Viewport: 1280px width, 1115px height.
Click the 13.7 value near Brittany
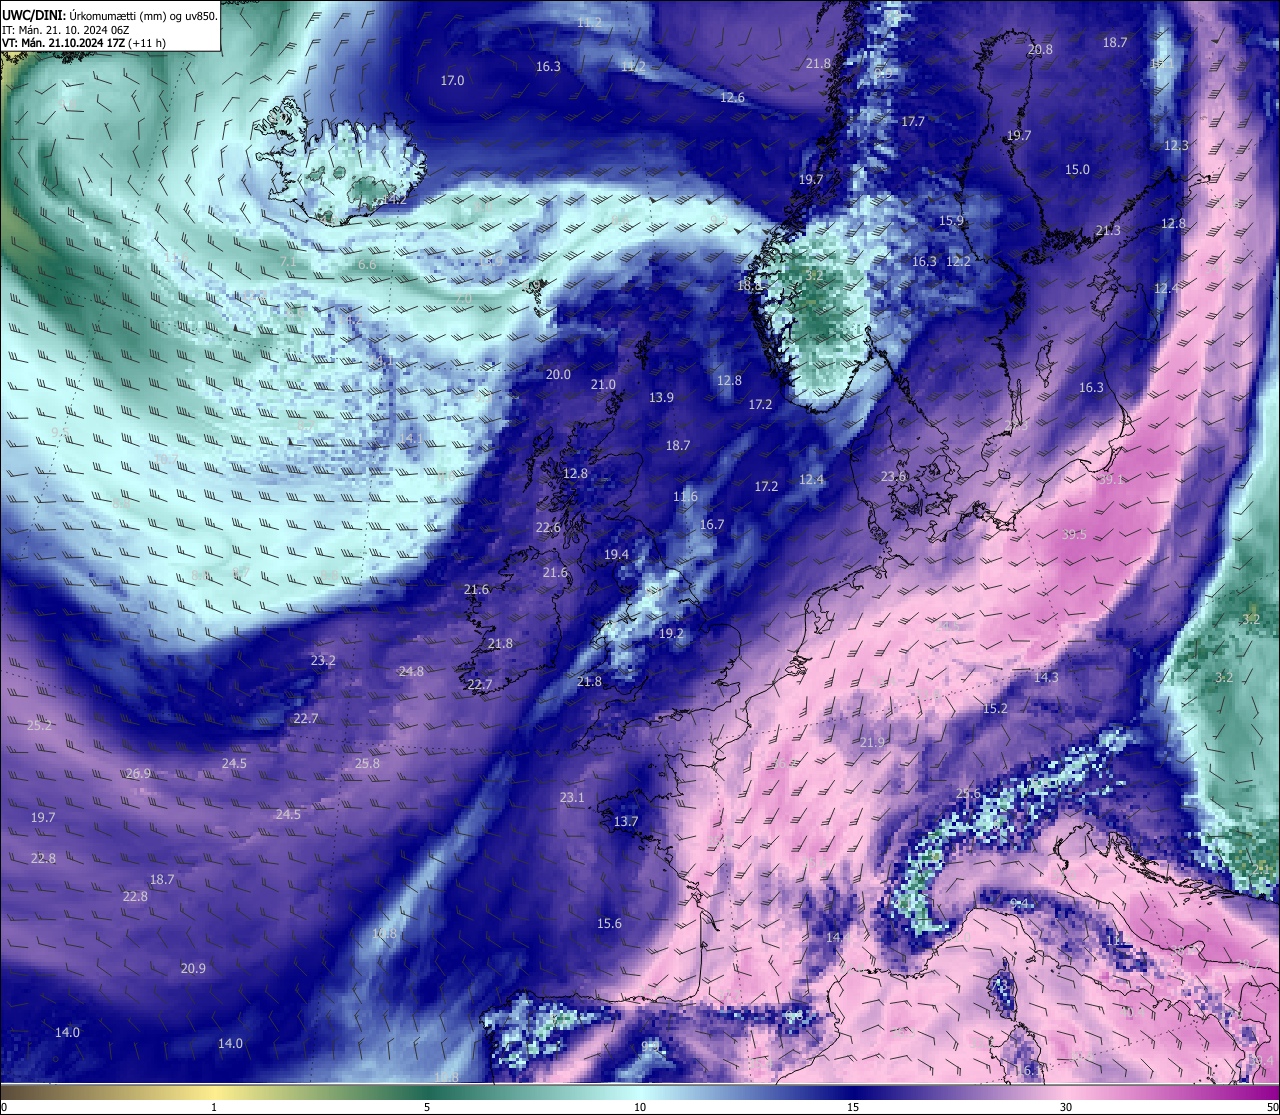point(625,821)
